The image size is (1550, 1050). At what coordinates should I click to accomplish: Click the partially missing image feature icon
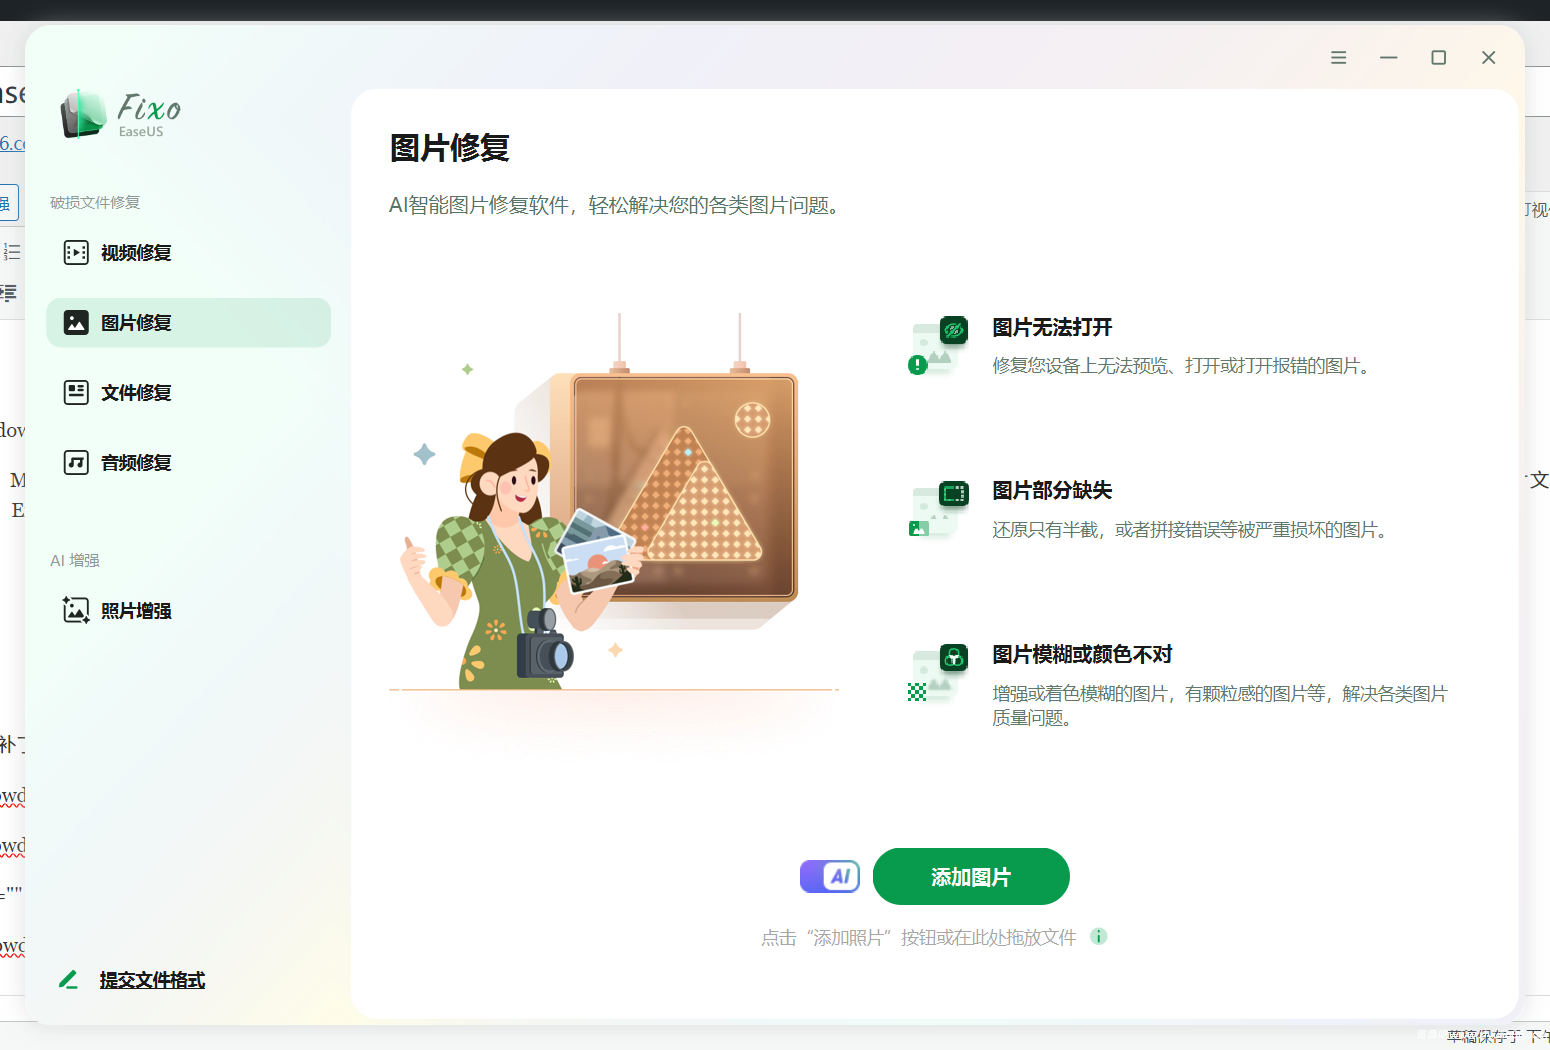click(x=939, y=509)
